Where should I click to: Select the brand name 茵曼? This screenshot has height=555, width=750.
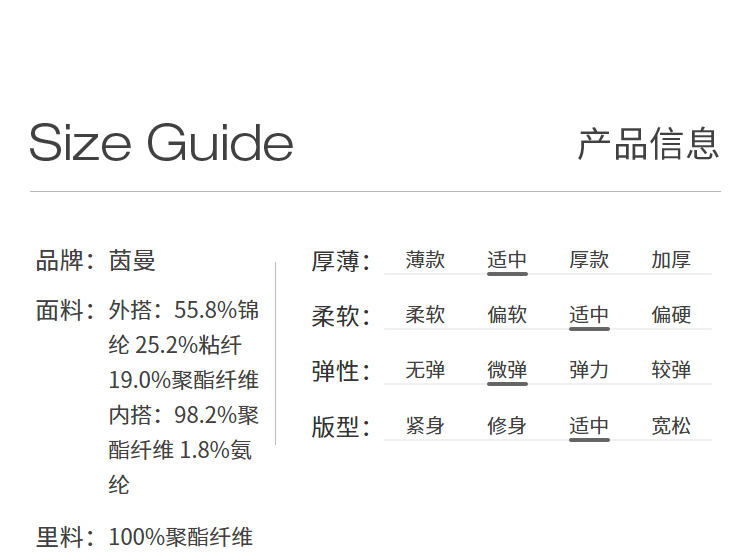[x=132, y=261]
